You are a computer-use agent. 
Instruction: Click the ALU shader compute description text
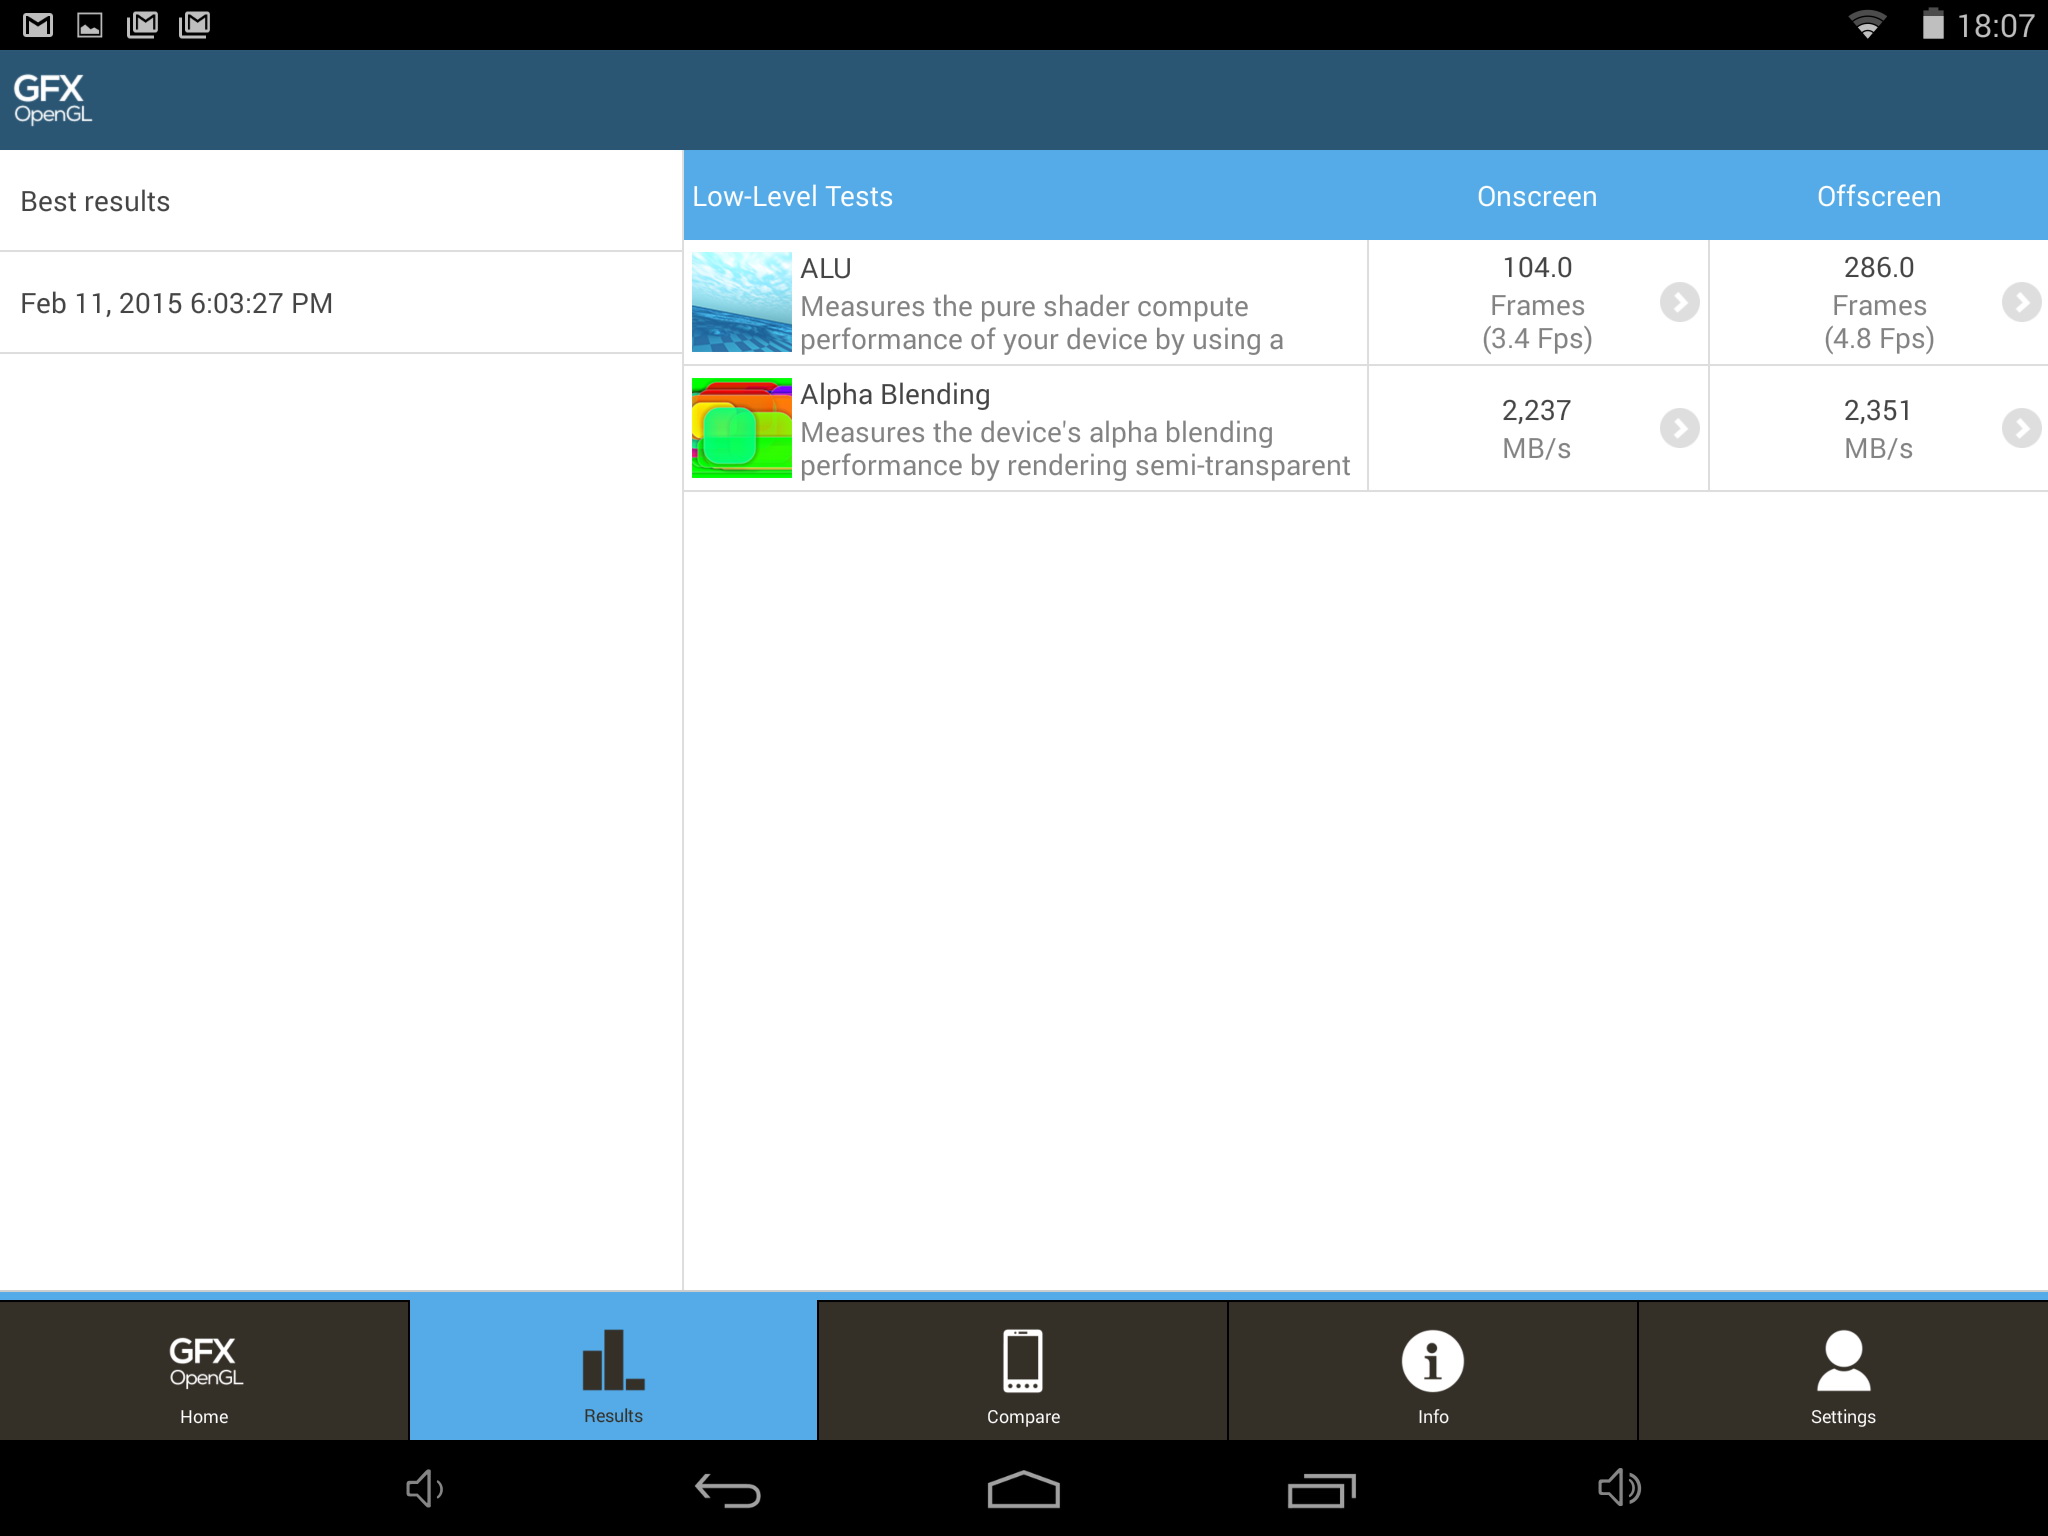pos(1041,323)
